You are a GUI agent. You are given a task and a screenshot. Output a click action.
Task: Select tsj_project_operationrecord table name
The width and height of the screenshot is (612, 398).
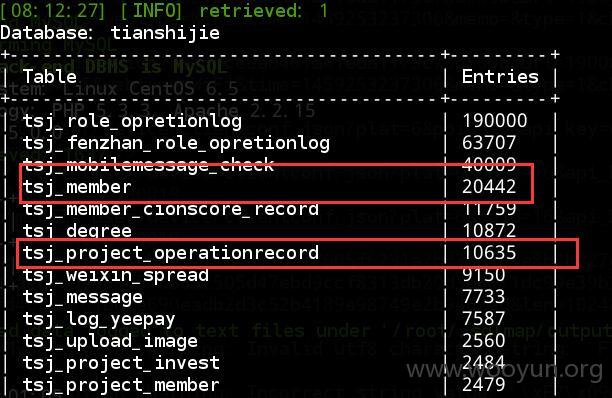click(x=171, y=253)
